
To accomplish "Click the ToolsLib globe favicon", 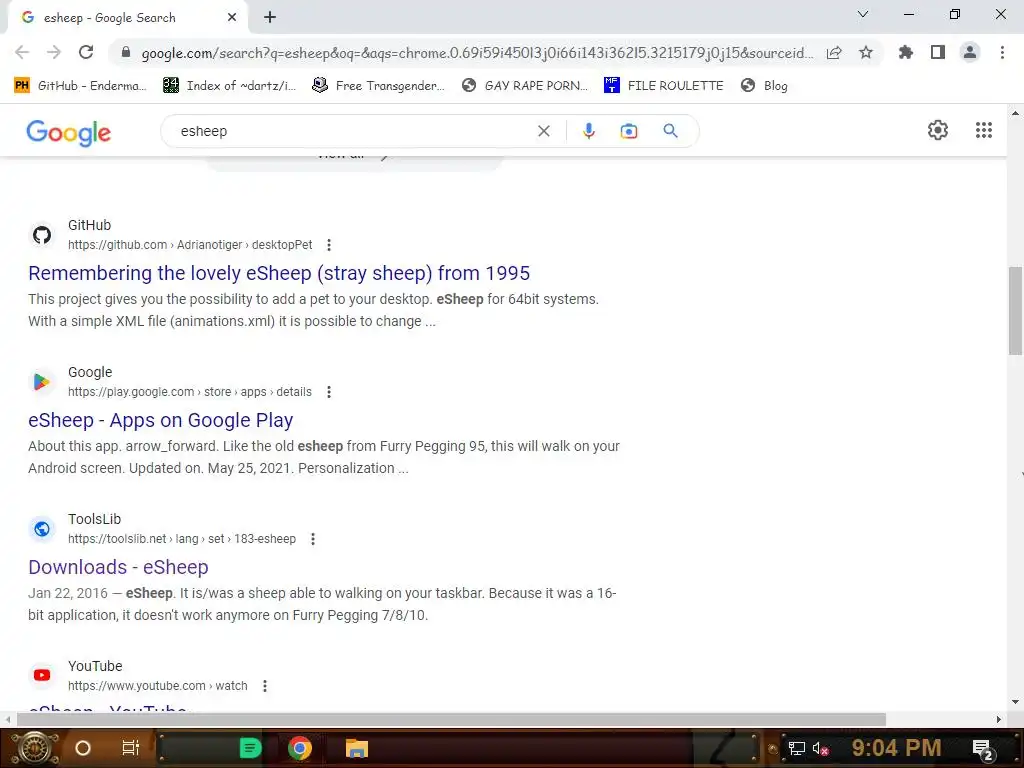I will coord(42,529).
